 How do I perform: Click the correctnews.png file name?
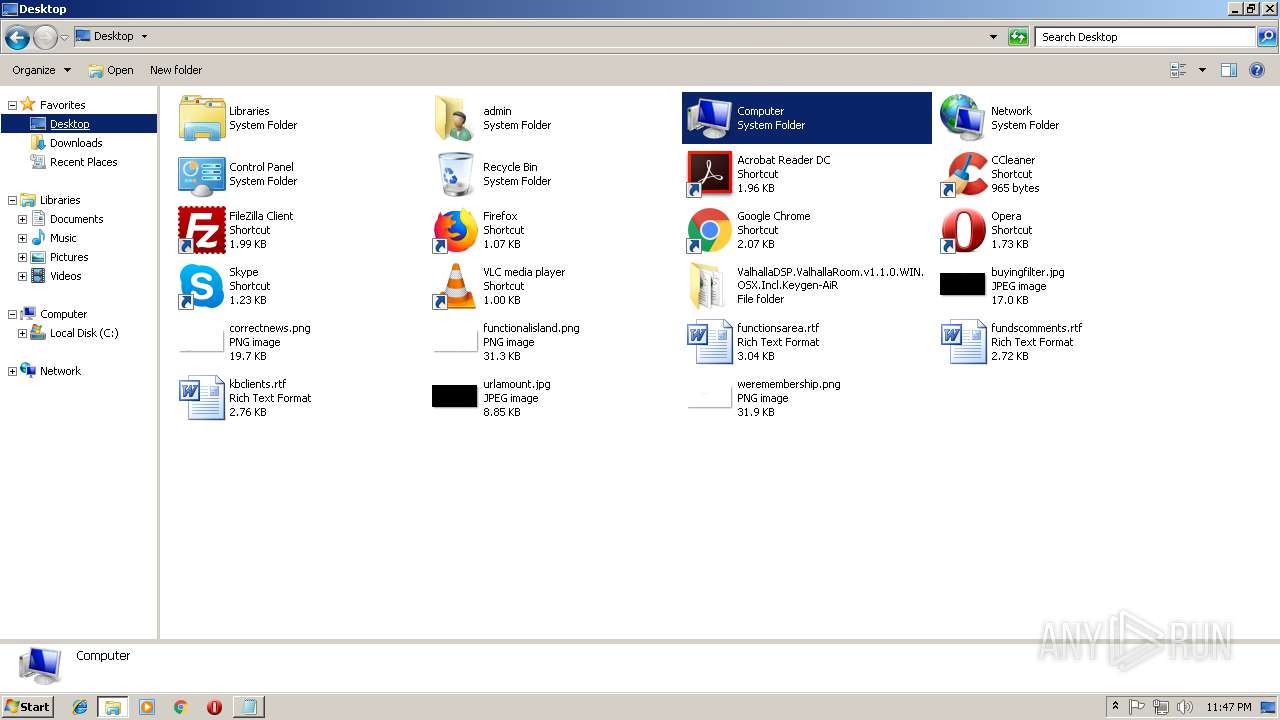pyautogui.click(x=270, y=328)
